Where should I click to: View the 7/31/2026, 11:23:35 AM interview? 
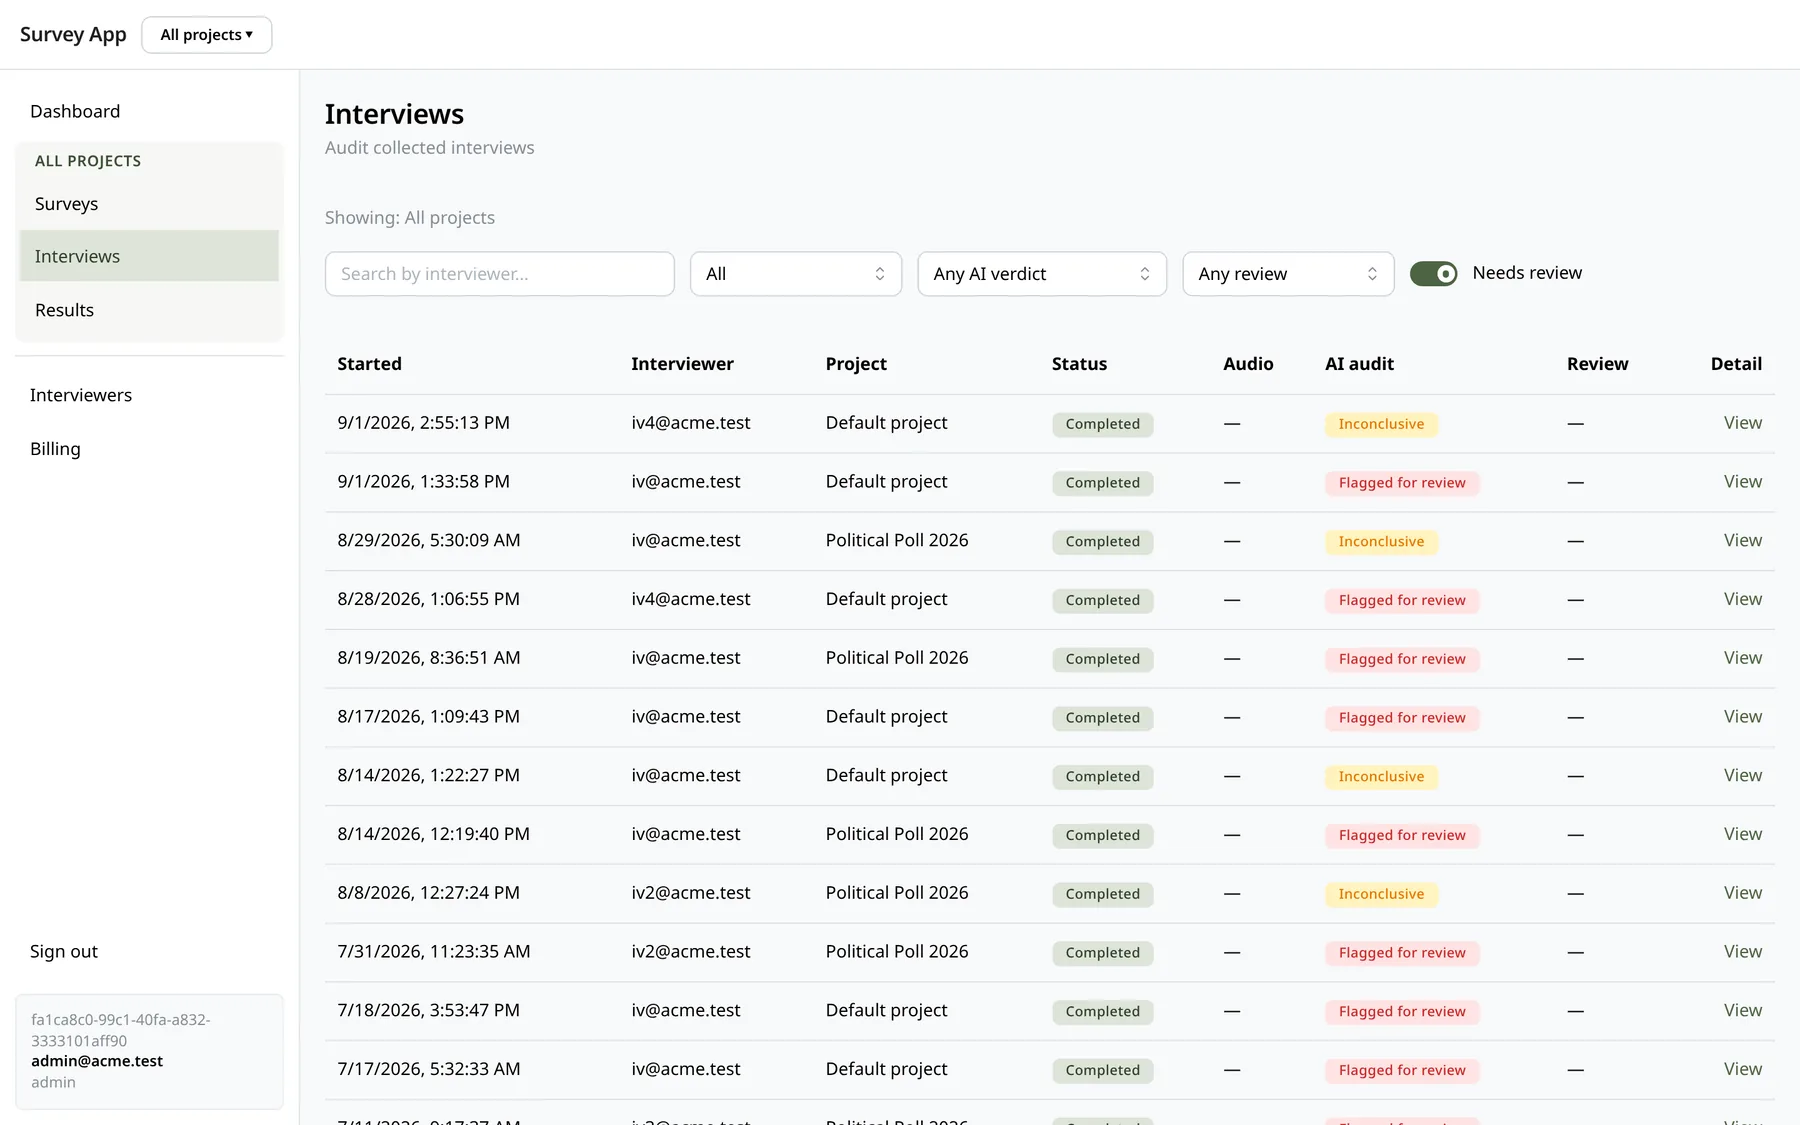pyautogui.click(x=1743, y=952)
